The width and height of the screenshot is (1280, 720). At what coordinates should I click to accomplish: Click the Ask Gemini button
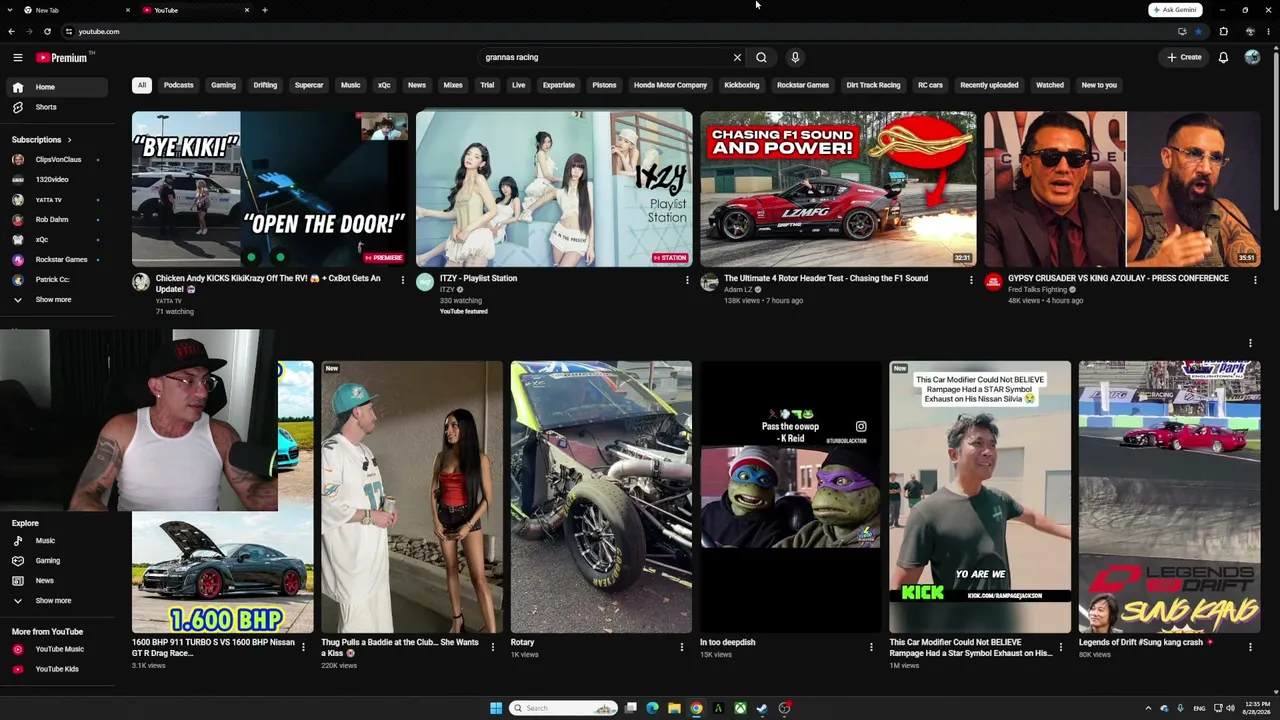pos(1175,10)
